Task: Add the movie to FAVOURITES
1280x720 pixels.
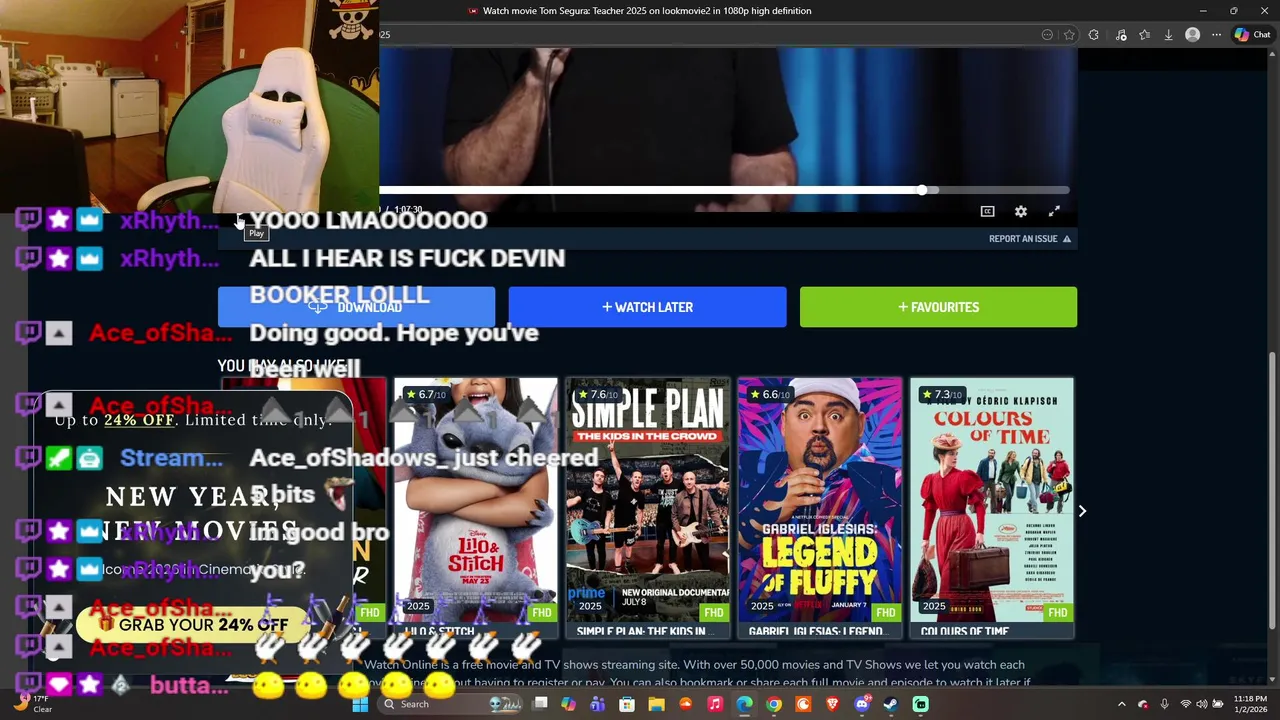Action: coord(938,307)
